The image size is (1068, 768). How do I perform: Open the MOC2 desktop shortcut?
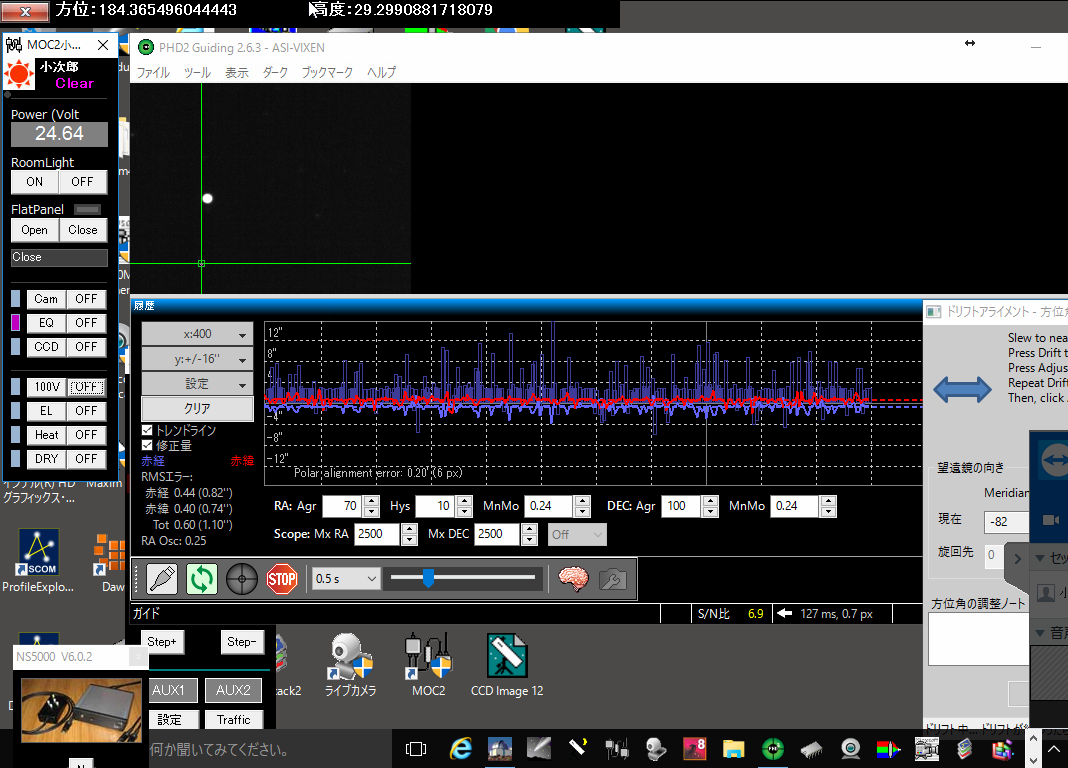[428, 665]
